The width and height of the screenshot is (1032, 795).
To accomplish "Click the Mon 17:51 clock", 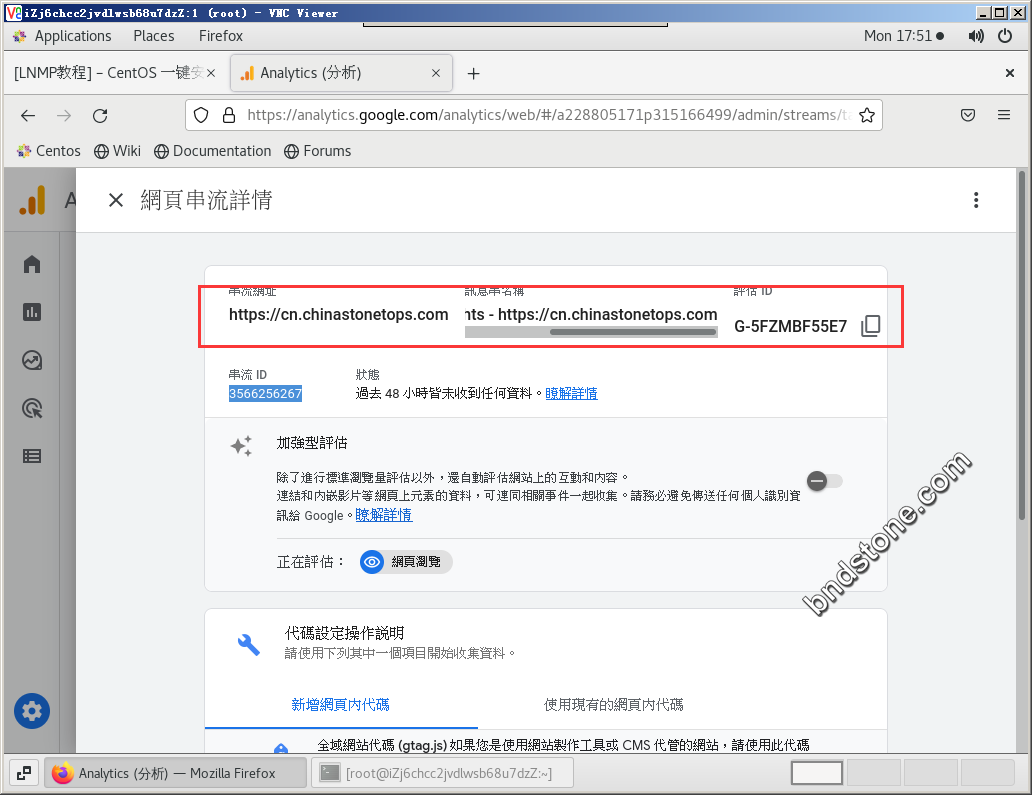I will [x=898, y=36].
